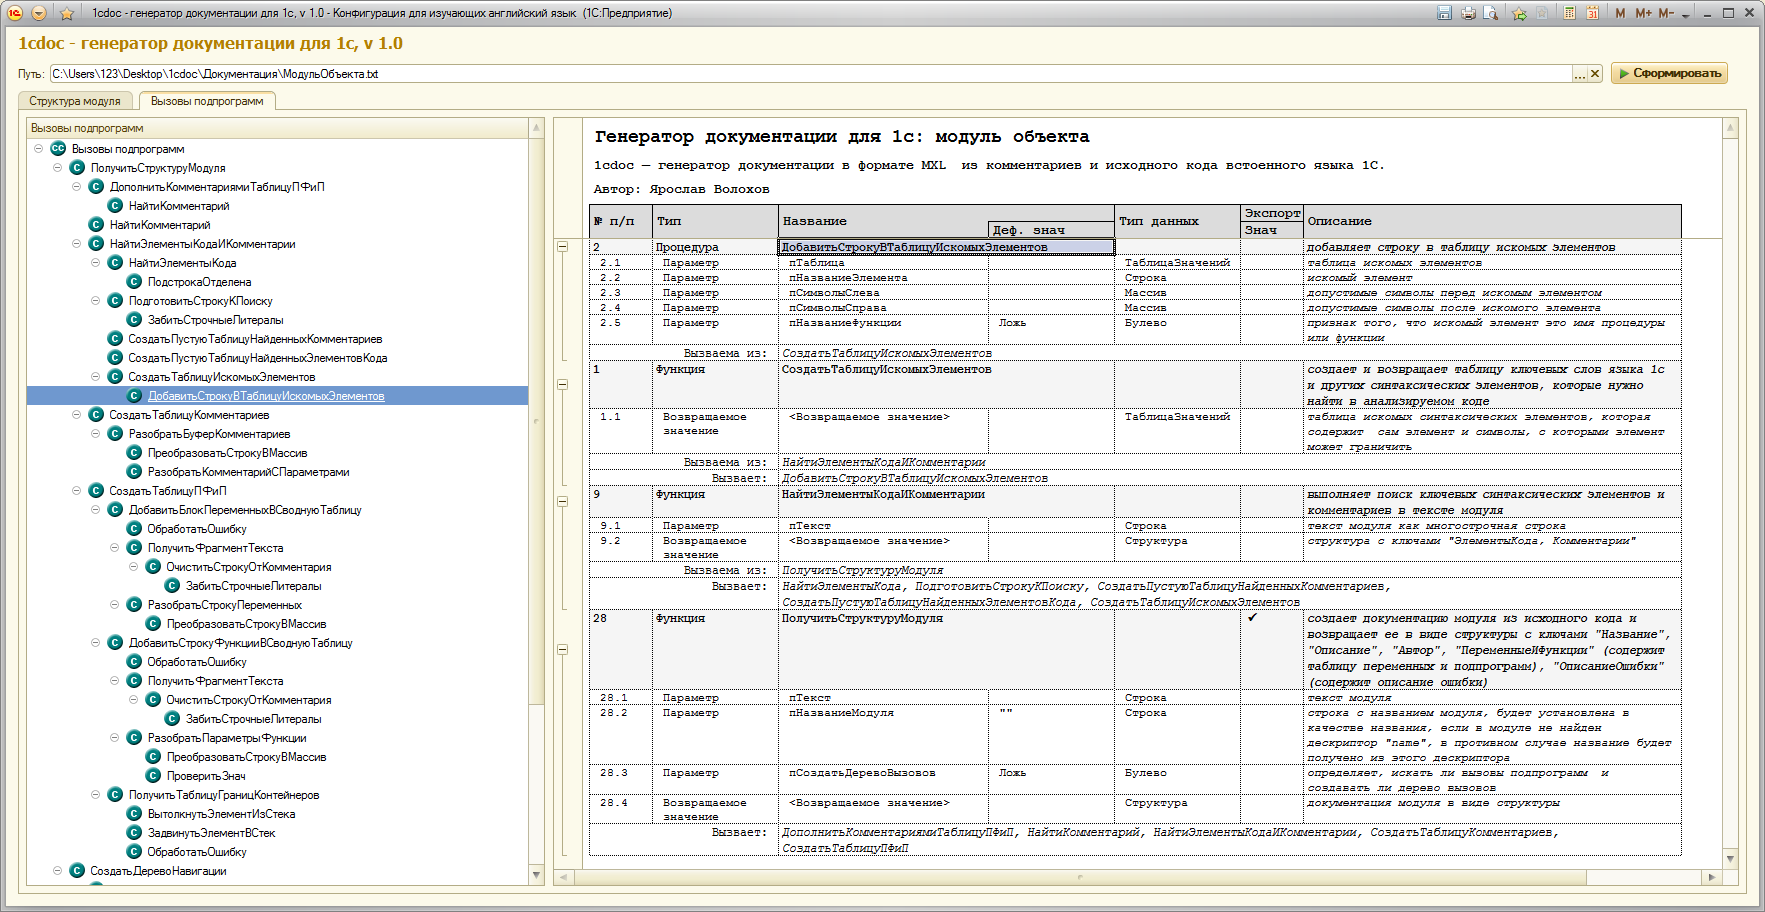The height and width of the screenshot is (912, 1765).
Task: Click the horizontal scrollbar thumb of document
Action: point(1081,877)
